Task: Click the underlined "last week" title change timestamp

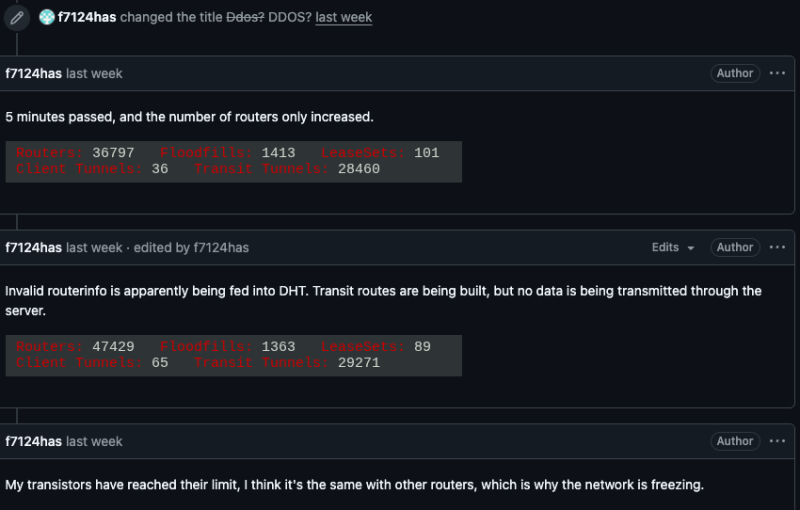Action: pyautogui.click(x=343, y=18)
